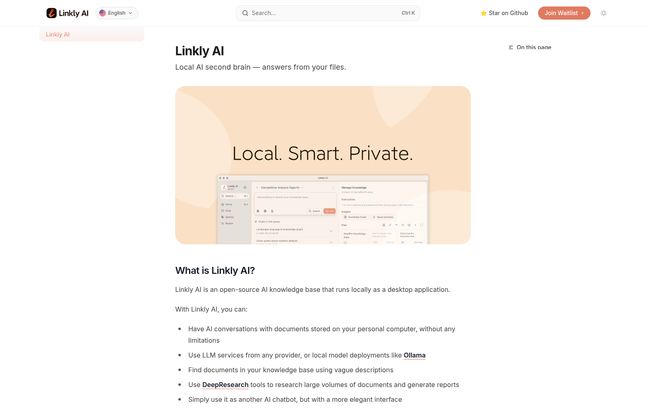Click the What is Linkly AI? heading
Screen dimensions: 650x414
pyautogui.click(x=215, y=271)
